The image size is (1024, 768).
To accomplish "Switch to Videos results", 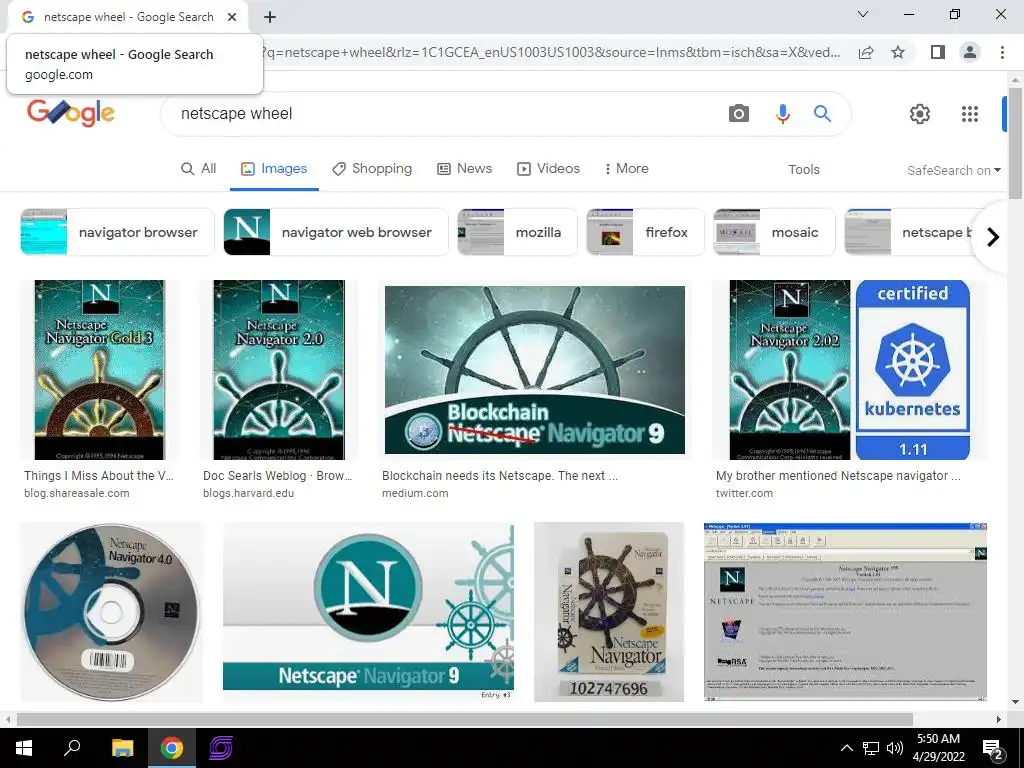I will point(549,168).
